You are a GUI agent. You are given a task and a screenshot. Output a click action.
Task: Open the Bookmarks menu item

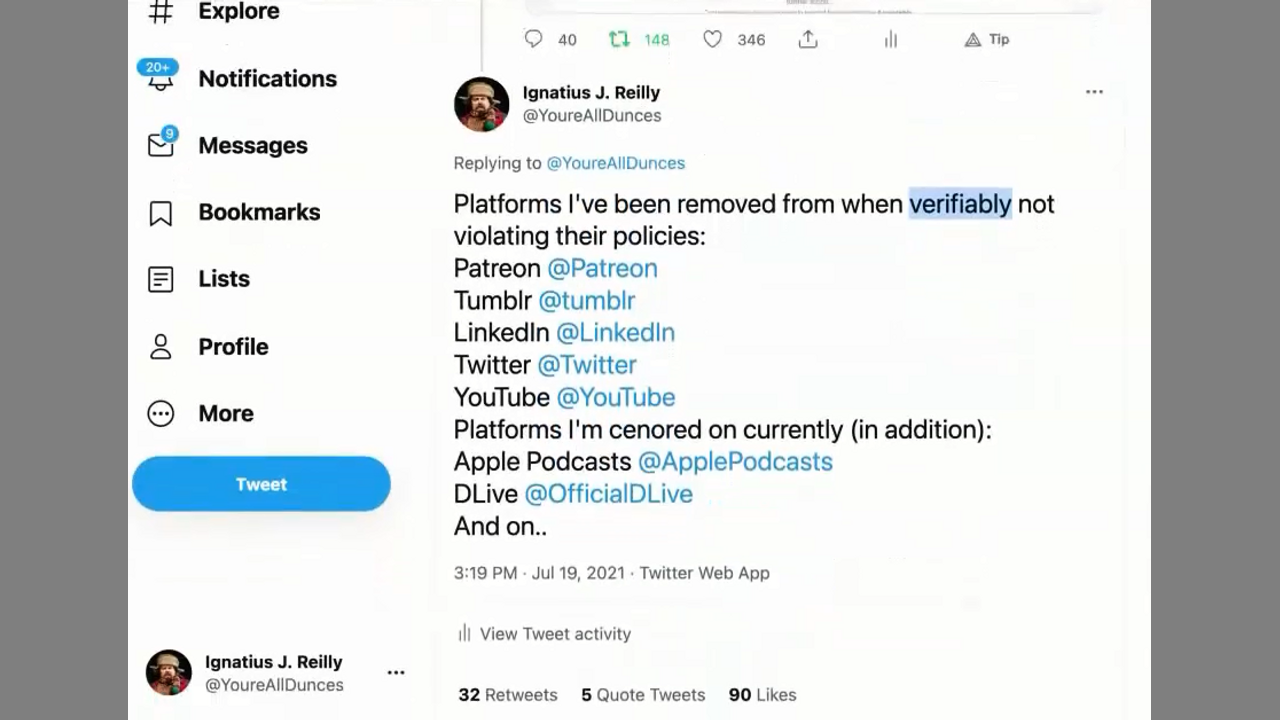pos(258,212)
